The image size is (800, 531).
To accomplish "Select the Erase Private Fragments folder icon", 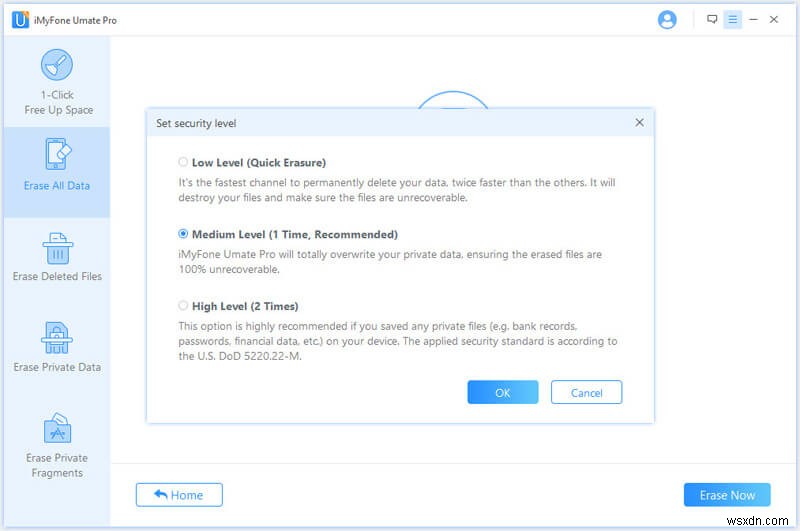I will (58, 428).
